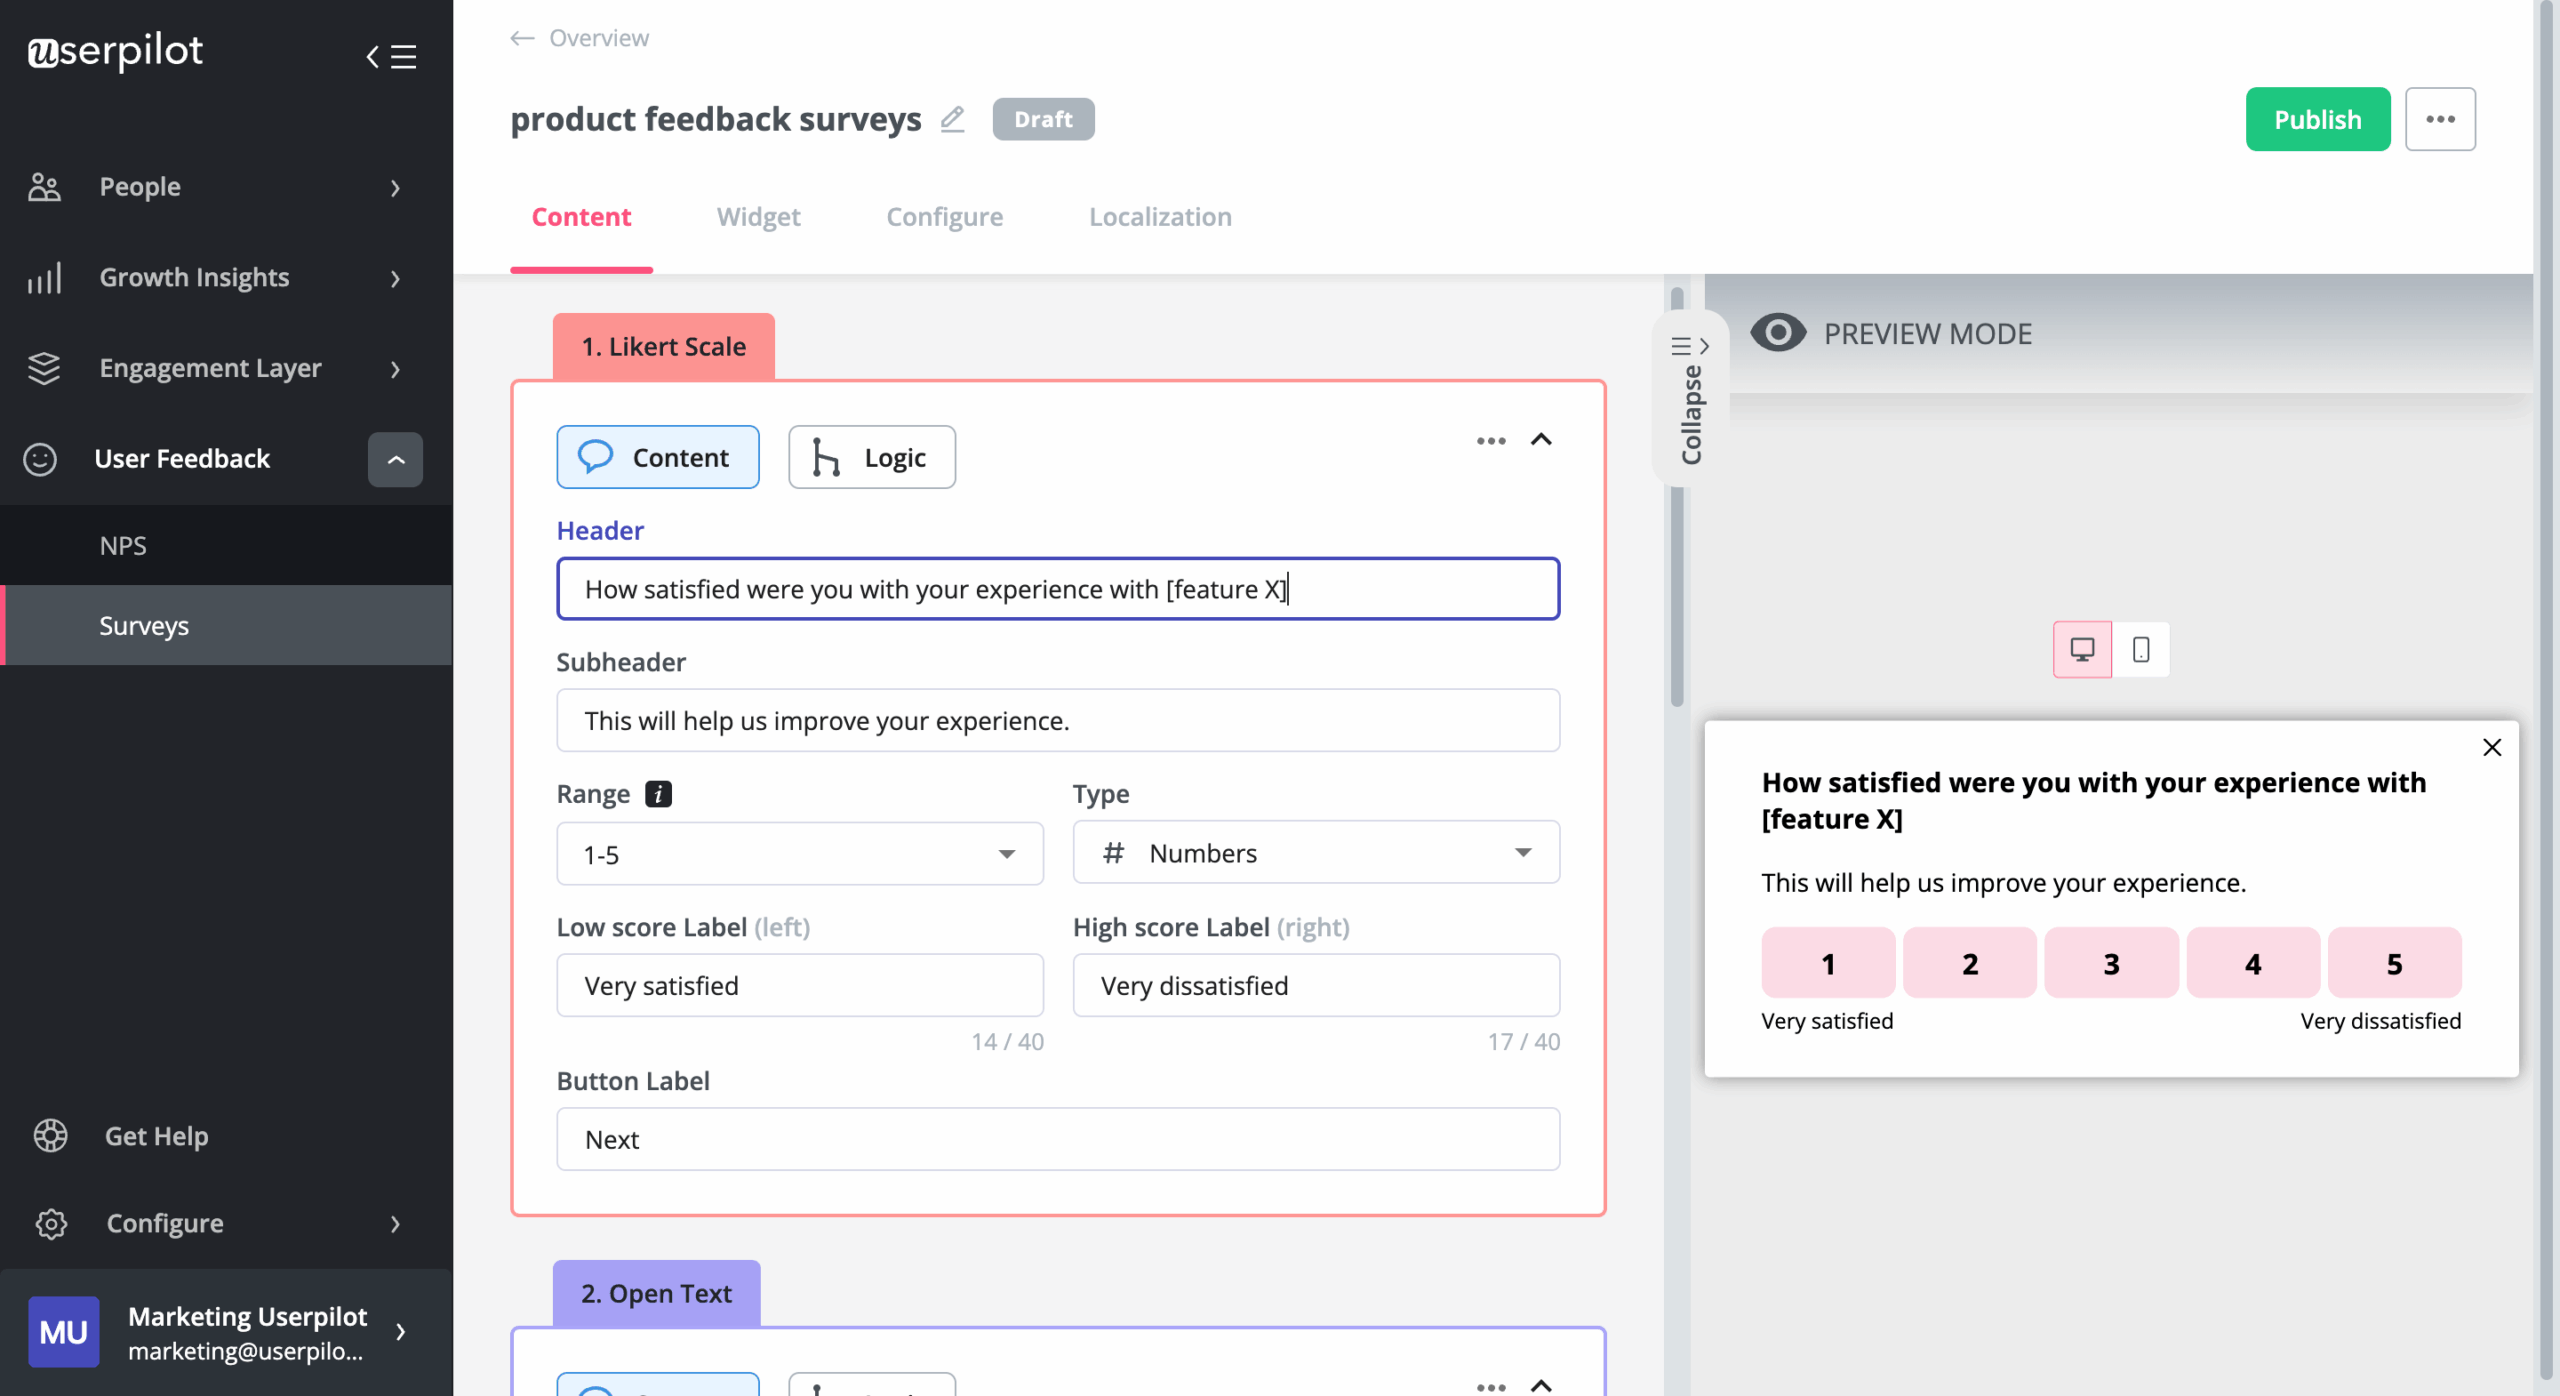The image size is (2560, 1396).
Task: Open the User Feedback smiley icon in sidebar
Action: point(42,459)
